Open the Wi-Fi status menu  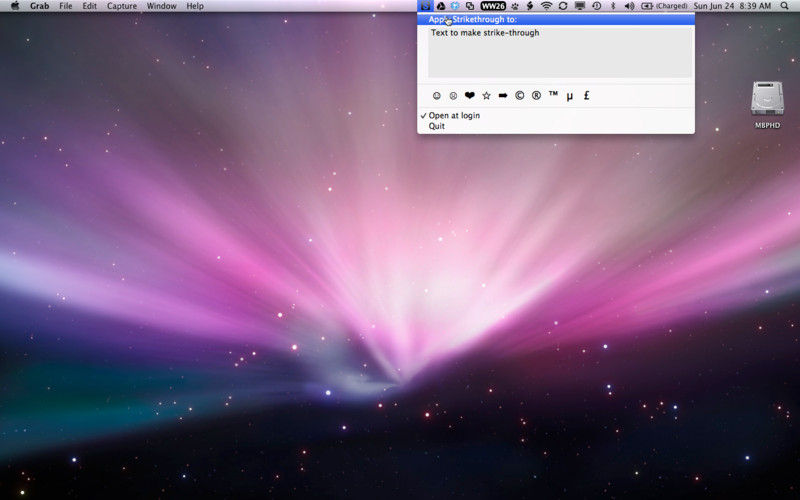[x=546, y=6]
